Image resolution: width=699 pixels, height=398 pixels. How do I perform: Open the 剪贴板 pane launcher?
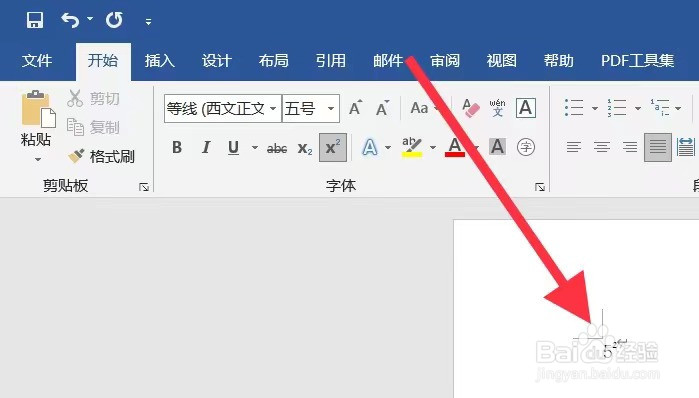tap(144, 187)
